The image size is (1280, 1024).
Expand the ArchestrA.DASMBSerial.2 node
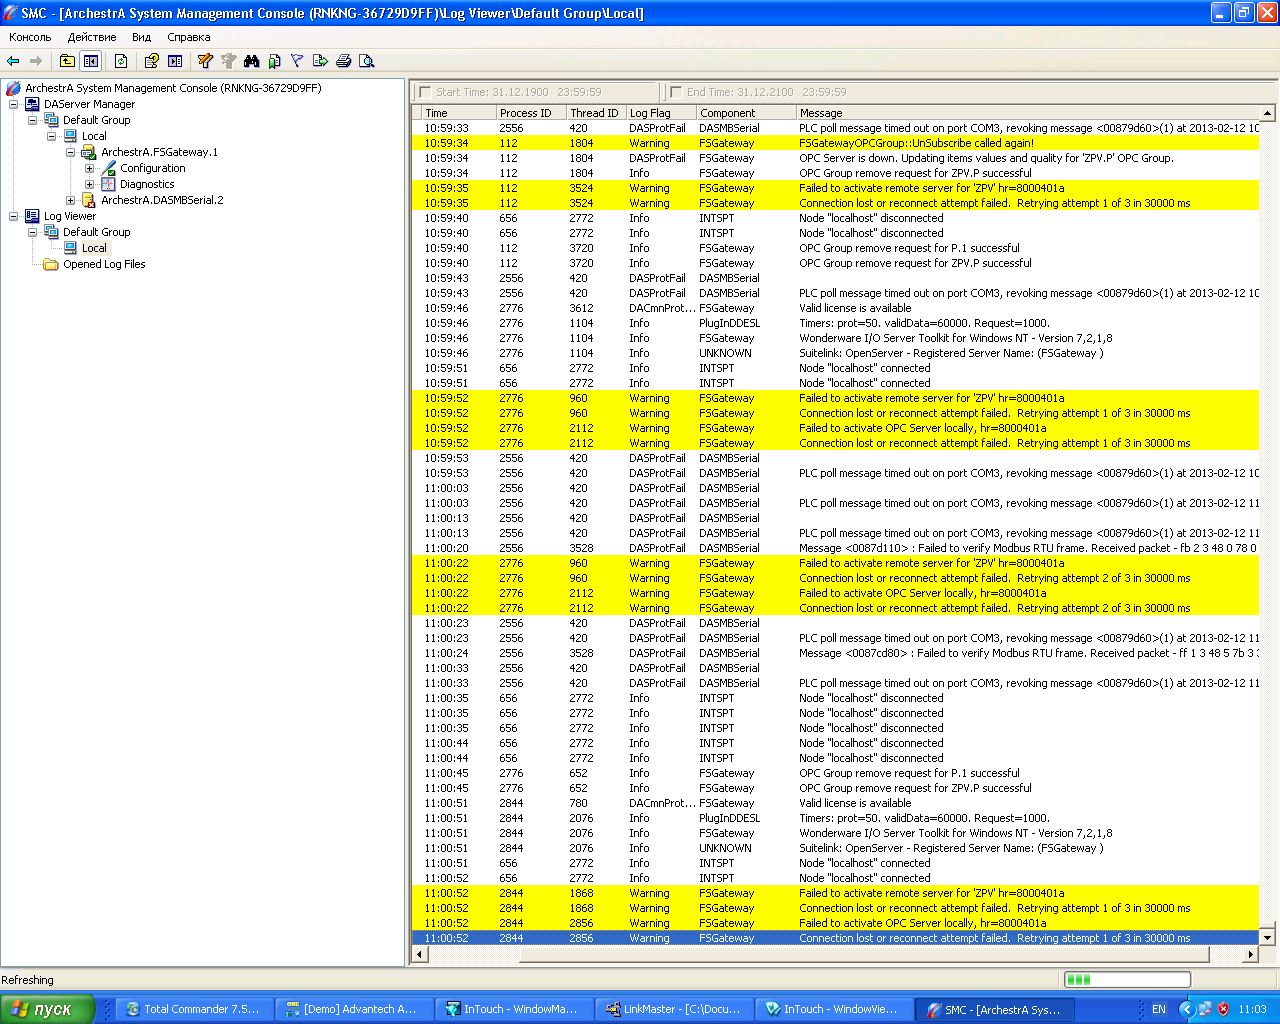click(71, 200)
